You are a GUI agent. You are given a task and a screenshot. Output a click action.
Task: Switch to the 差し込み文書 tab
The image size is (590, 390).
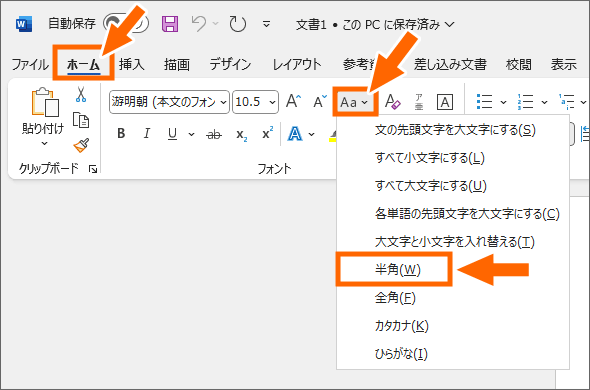[x=450, y=64]
